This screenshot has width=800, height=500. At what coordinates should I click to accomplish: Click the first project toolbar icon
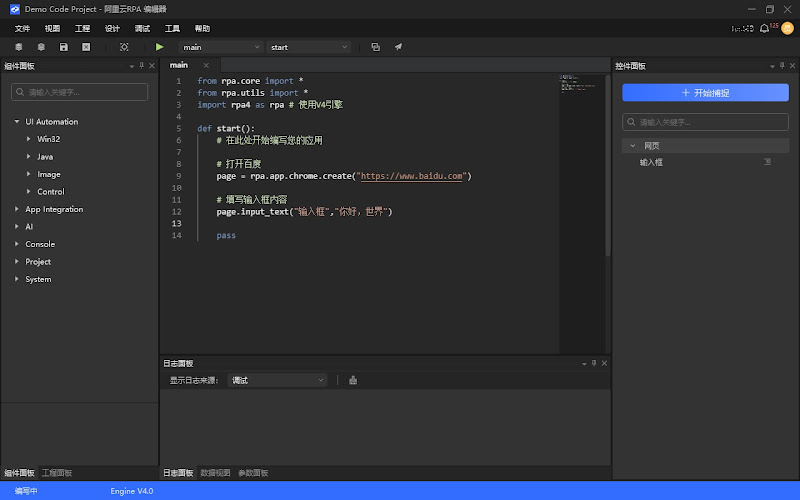[19, 47]
